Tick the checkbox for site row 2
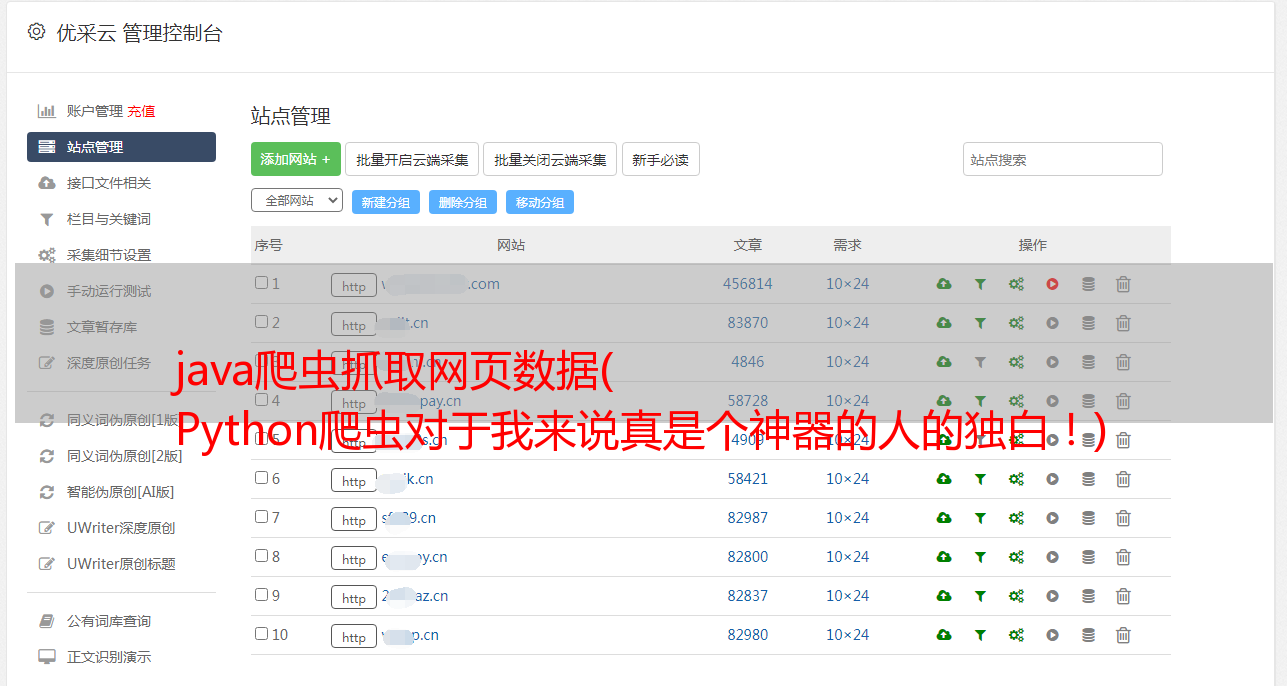 pos(261,322)
